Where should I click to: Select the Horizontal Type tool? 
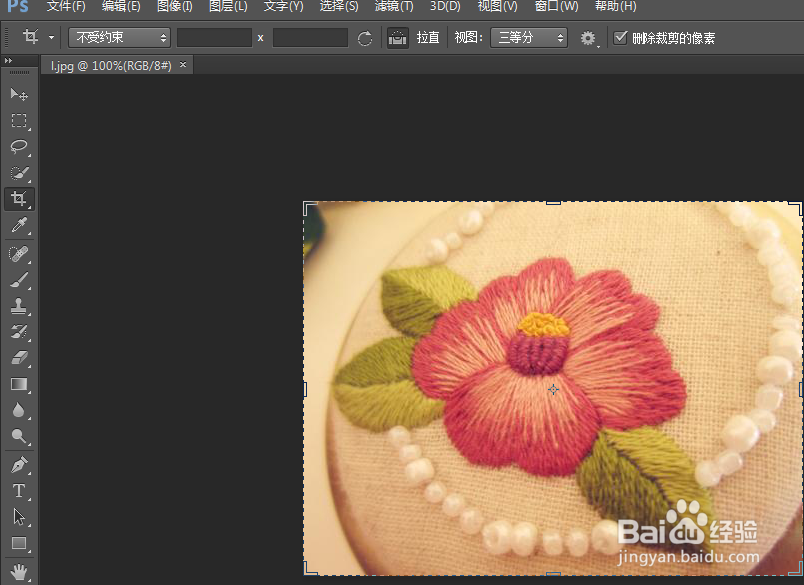[19, 491]
